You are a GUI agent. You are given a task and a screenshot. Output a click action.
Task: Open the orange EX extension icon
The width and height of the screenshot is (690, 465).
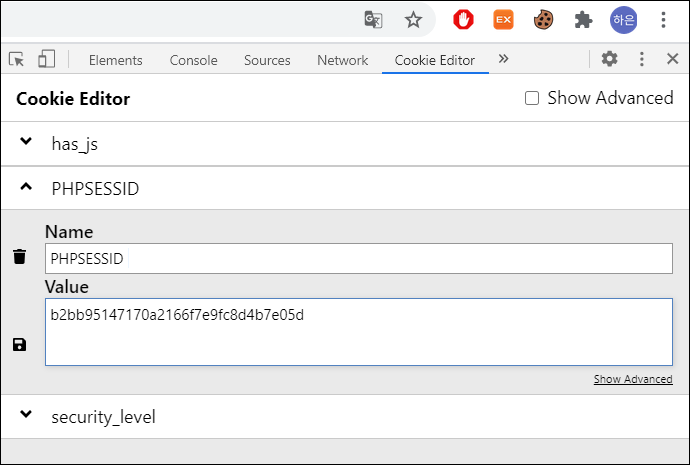click(503, 20)
